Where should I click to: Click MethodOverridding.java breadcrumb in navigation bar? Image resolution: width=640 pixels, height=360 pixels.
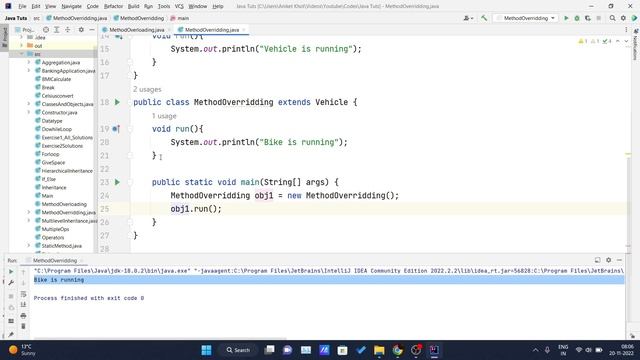click(x=76, y=18)
